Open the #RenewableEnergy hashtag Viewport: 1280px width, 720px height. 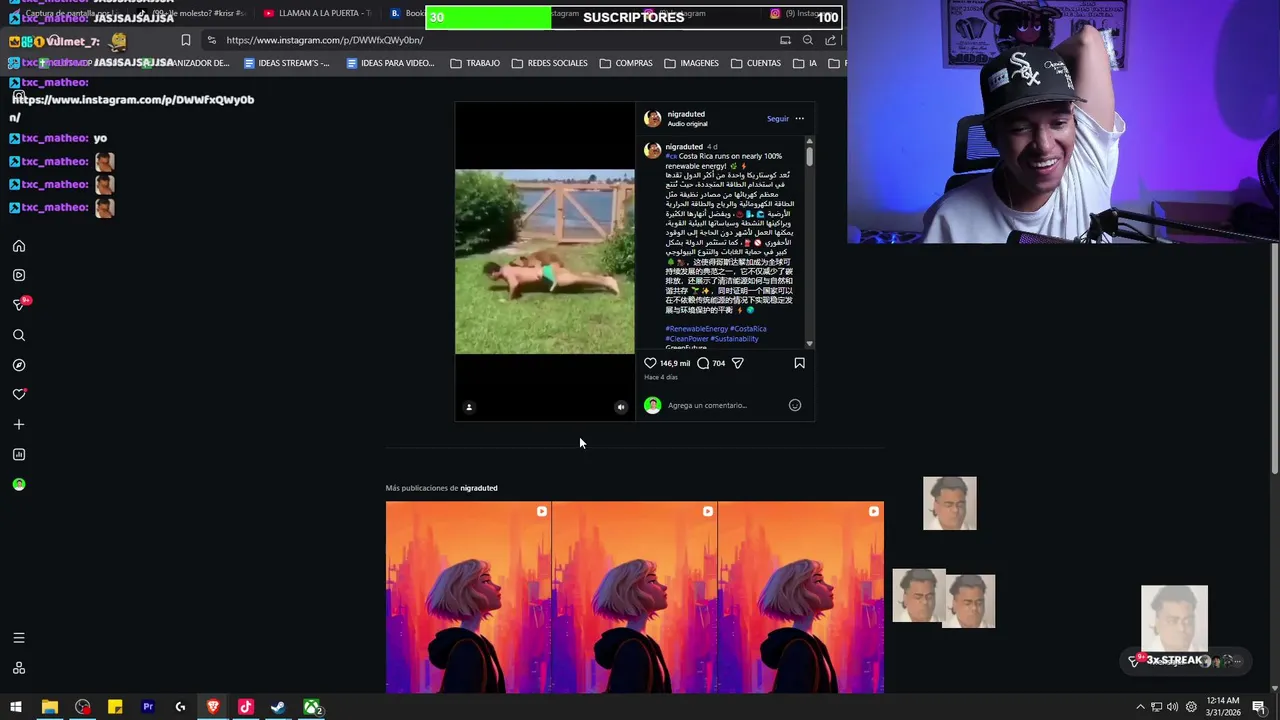click(x=697, y=328)
